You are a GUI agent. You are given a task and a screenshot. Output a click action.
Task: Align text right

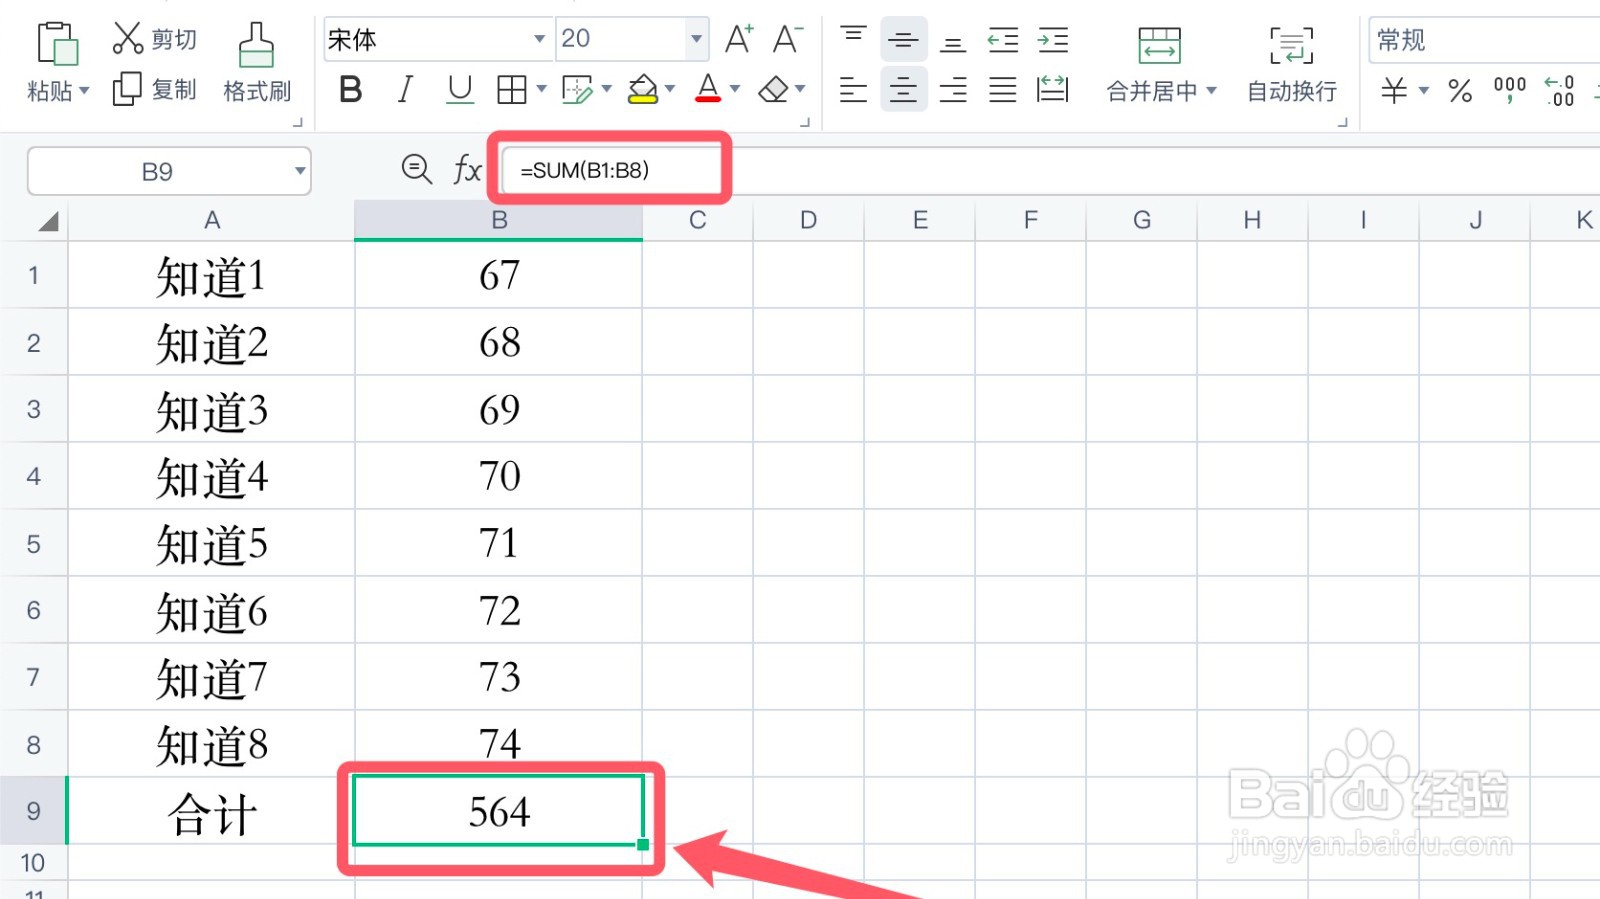pos(953,90)
